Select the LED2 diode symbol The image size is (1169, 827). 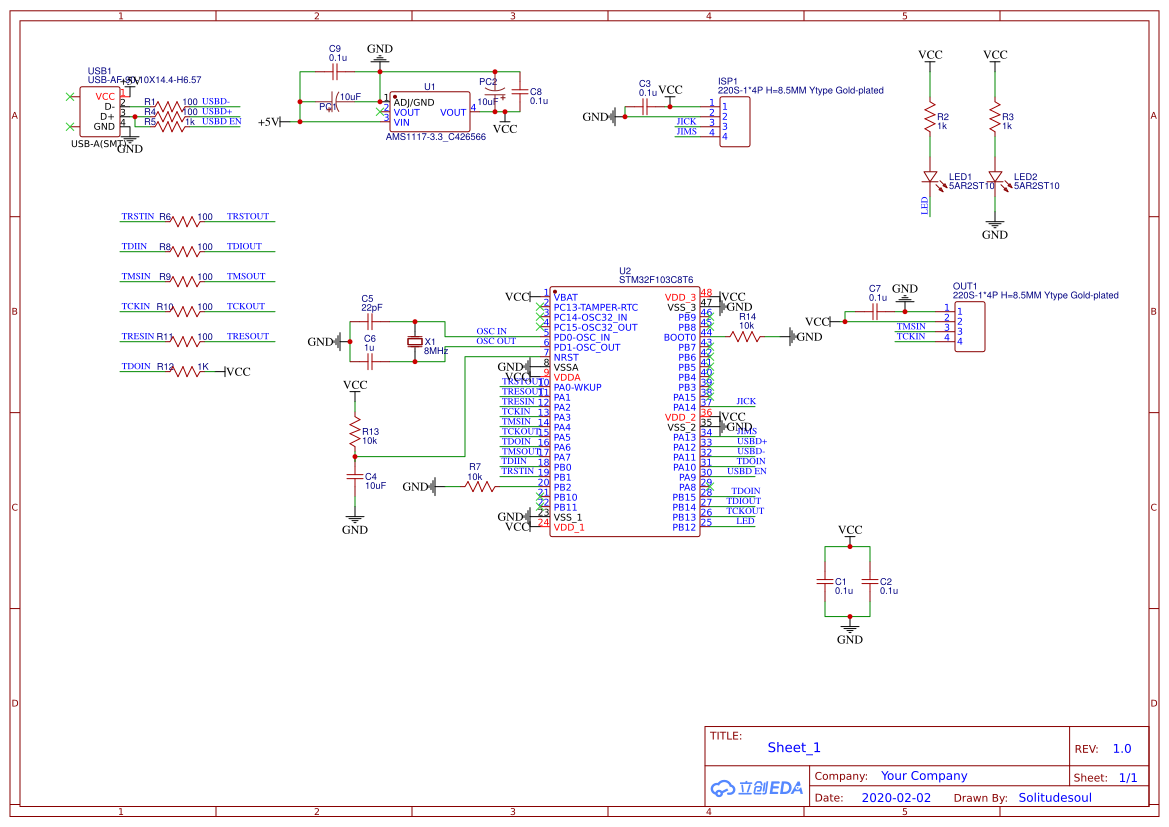995,179
